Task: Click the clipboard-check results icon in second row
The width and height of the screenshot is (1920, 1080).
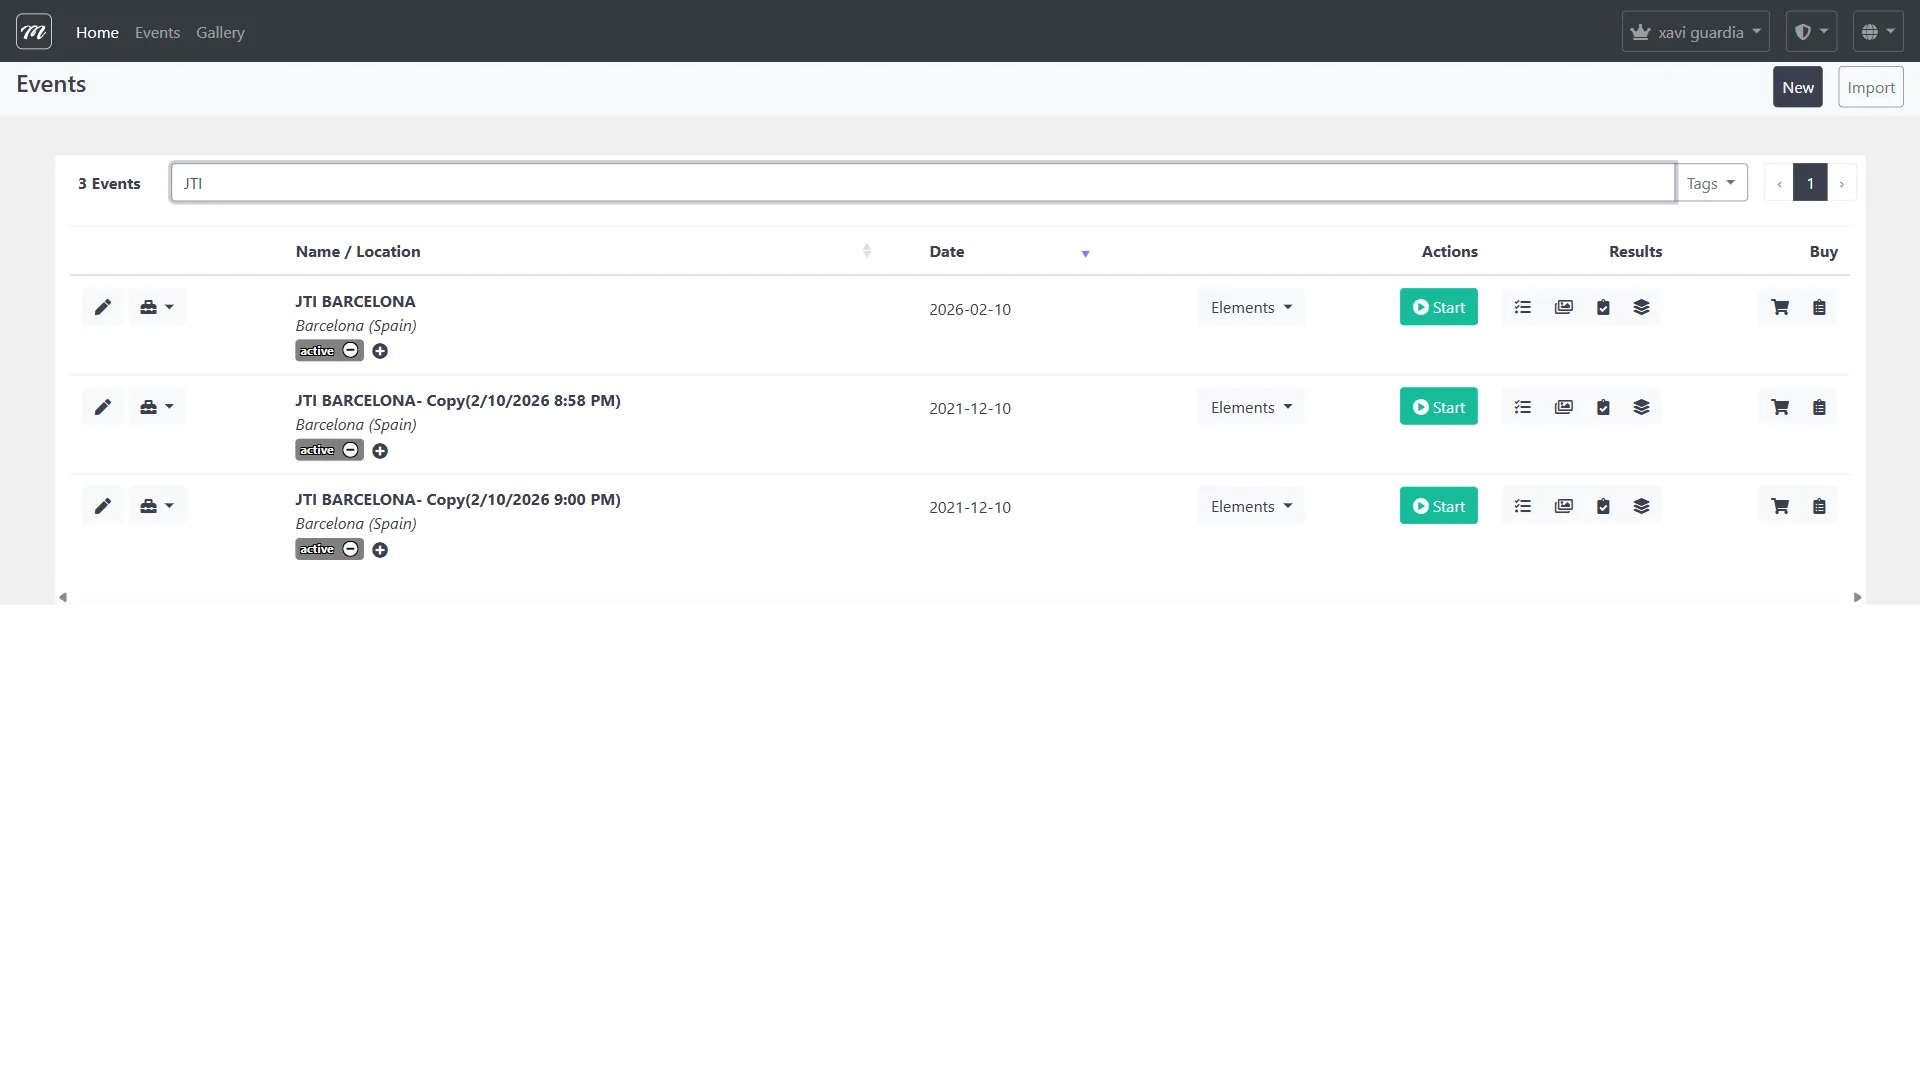Action: point(1603,407)
